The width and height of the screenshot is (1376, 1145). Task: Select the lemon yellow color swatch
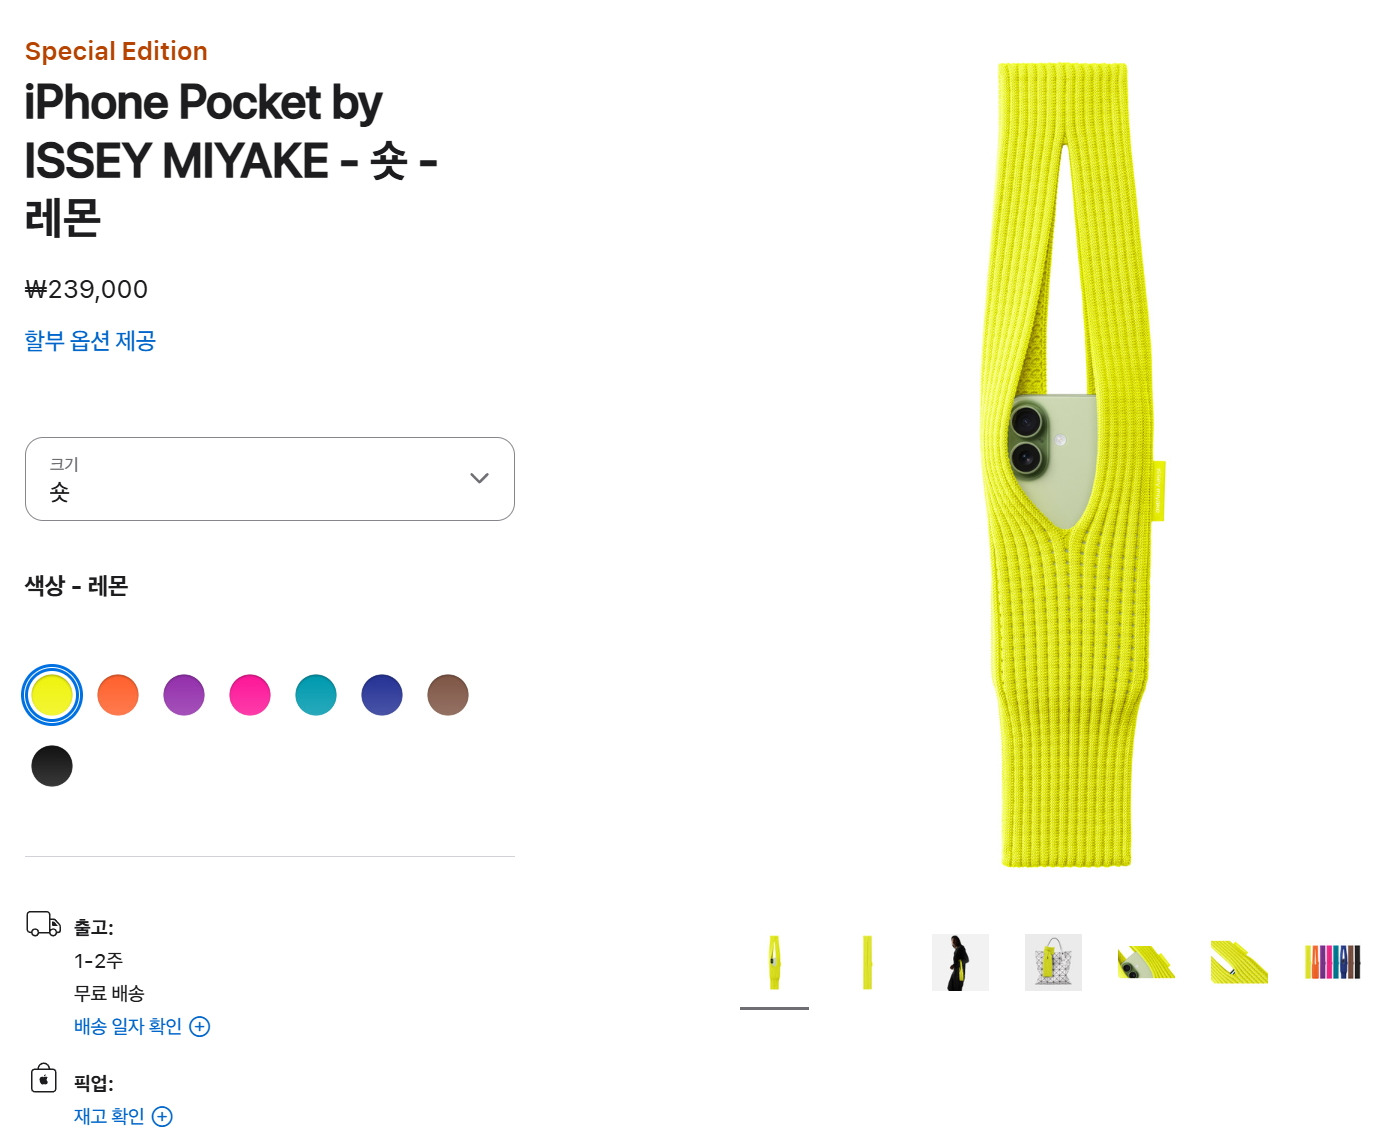[52, 695]
